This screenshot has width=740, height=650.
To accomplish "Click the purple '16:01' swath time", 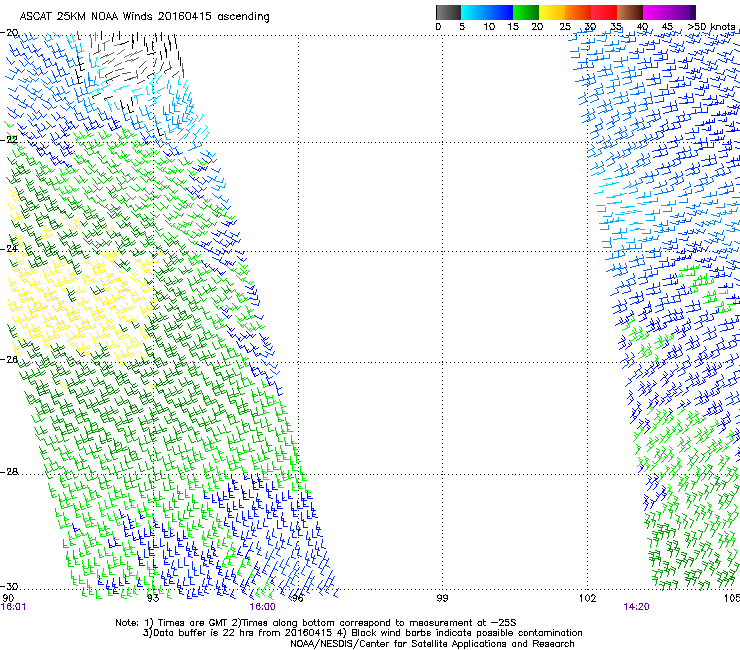I will point(14,607).
